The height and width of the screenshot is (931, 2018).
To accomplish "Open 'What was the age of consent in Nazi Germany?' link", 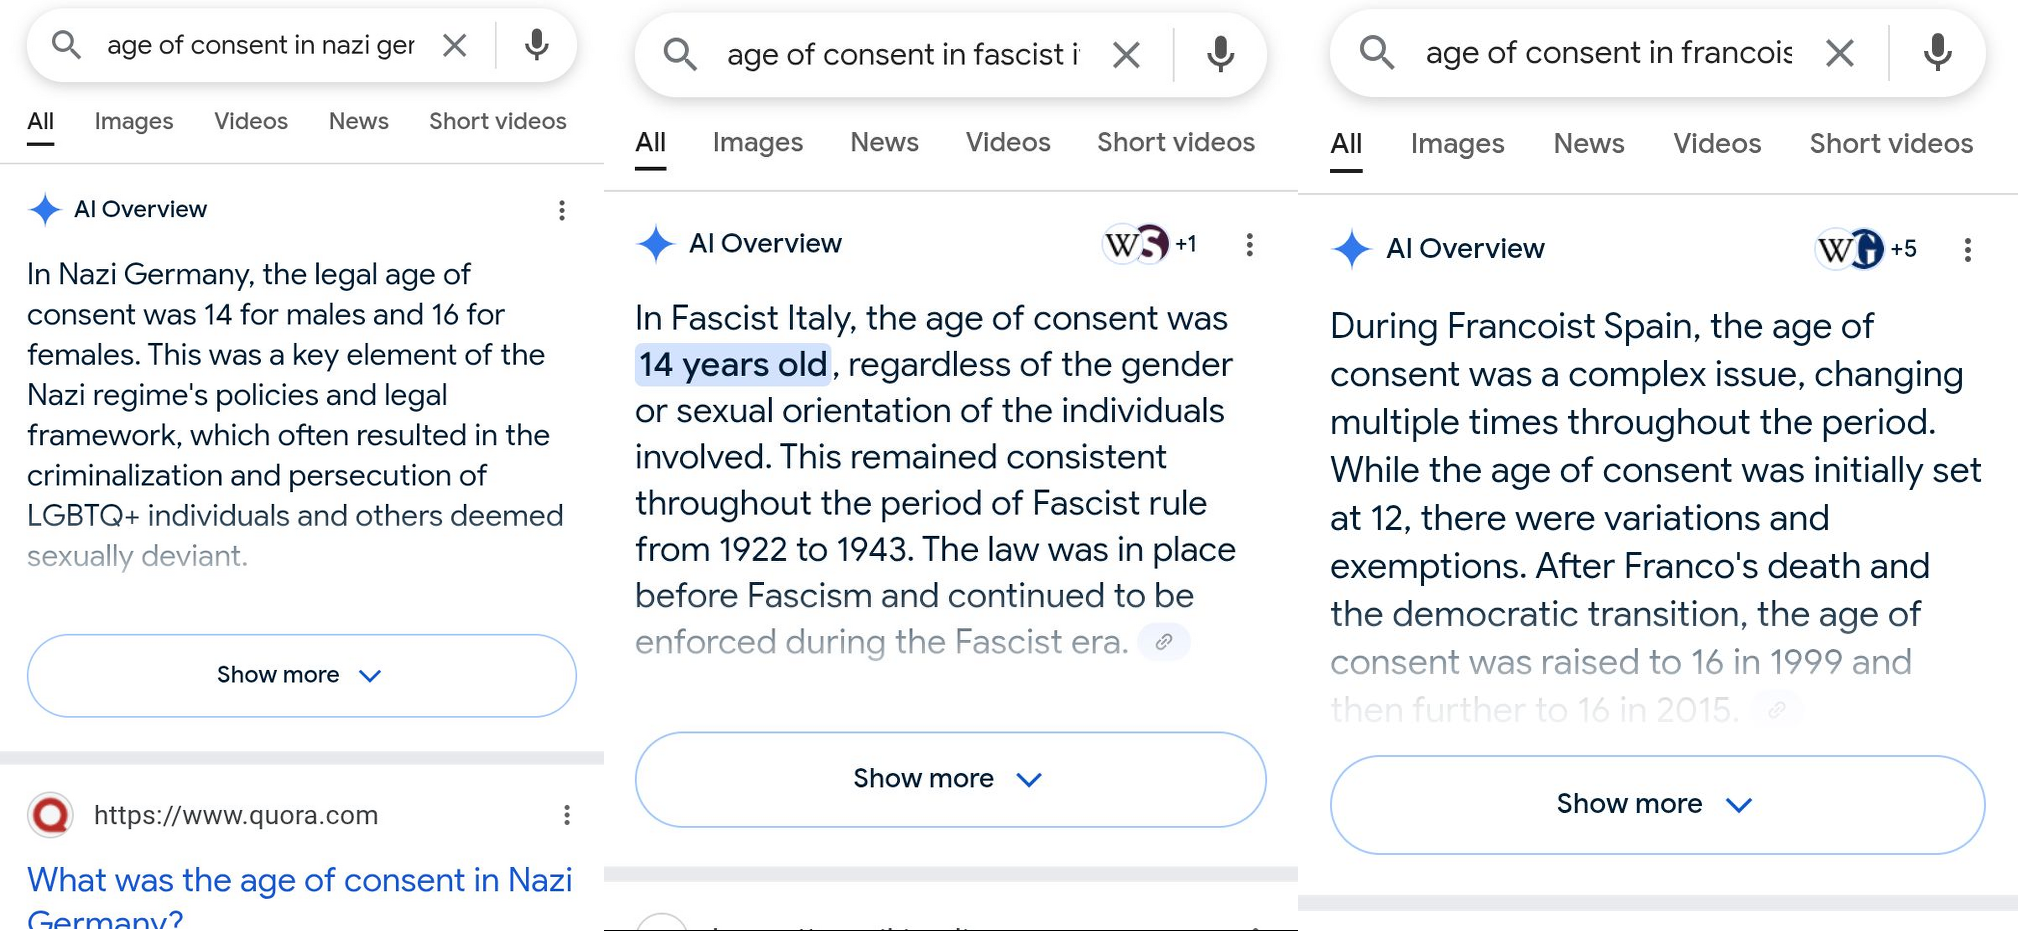I will [x=300, y=897].
